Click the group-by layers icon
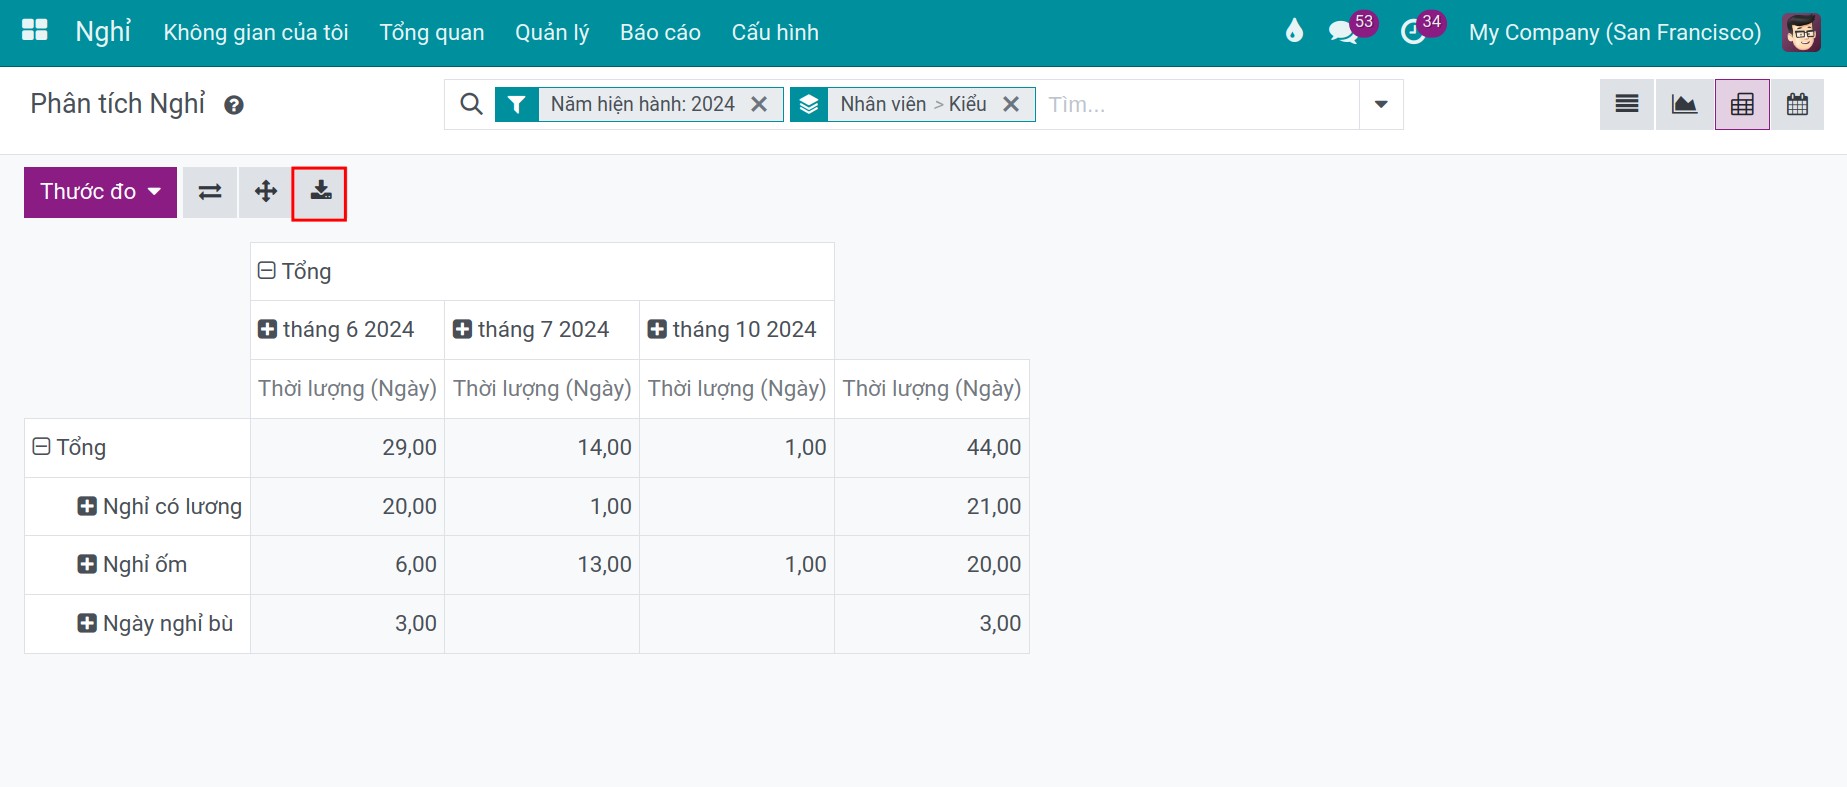The height and width of the screenshot is (787, 1847). pyautogui.click(x=809, y=104)
